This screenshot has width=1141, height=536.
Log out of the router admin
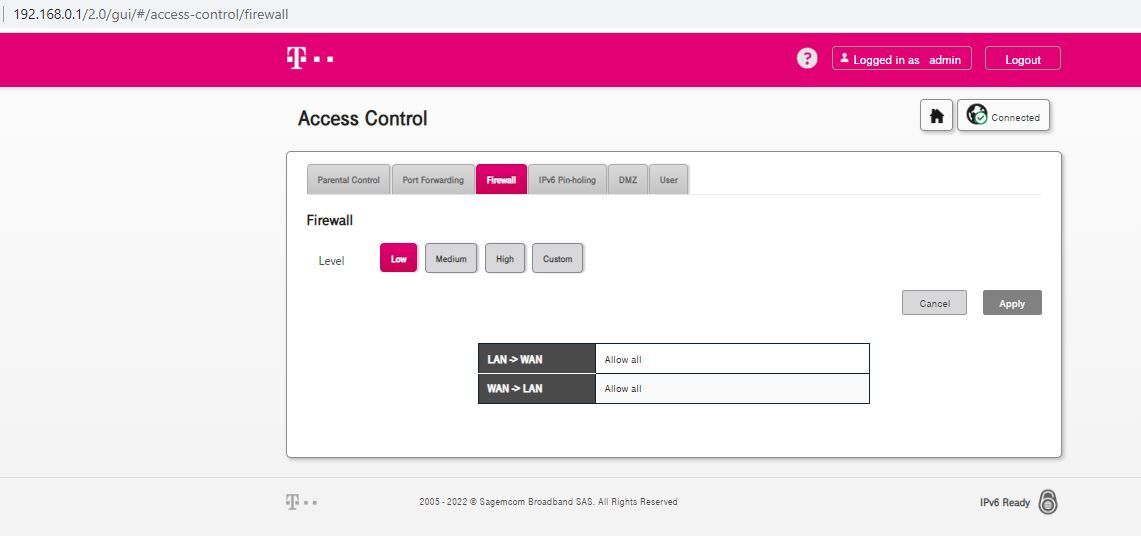[x=1022, y=59]
